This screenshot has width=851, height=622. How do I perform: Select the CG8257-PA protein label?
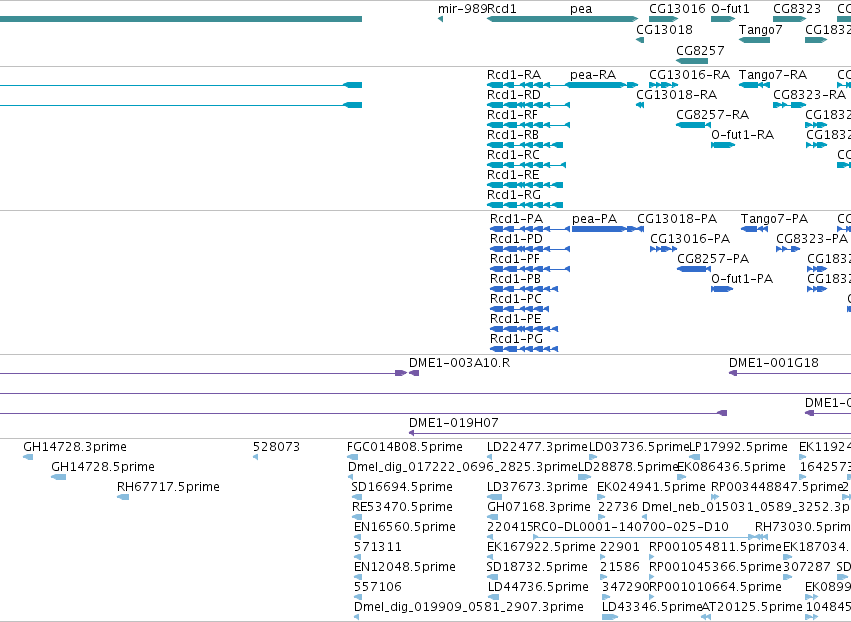[x=713, y=259]
